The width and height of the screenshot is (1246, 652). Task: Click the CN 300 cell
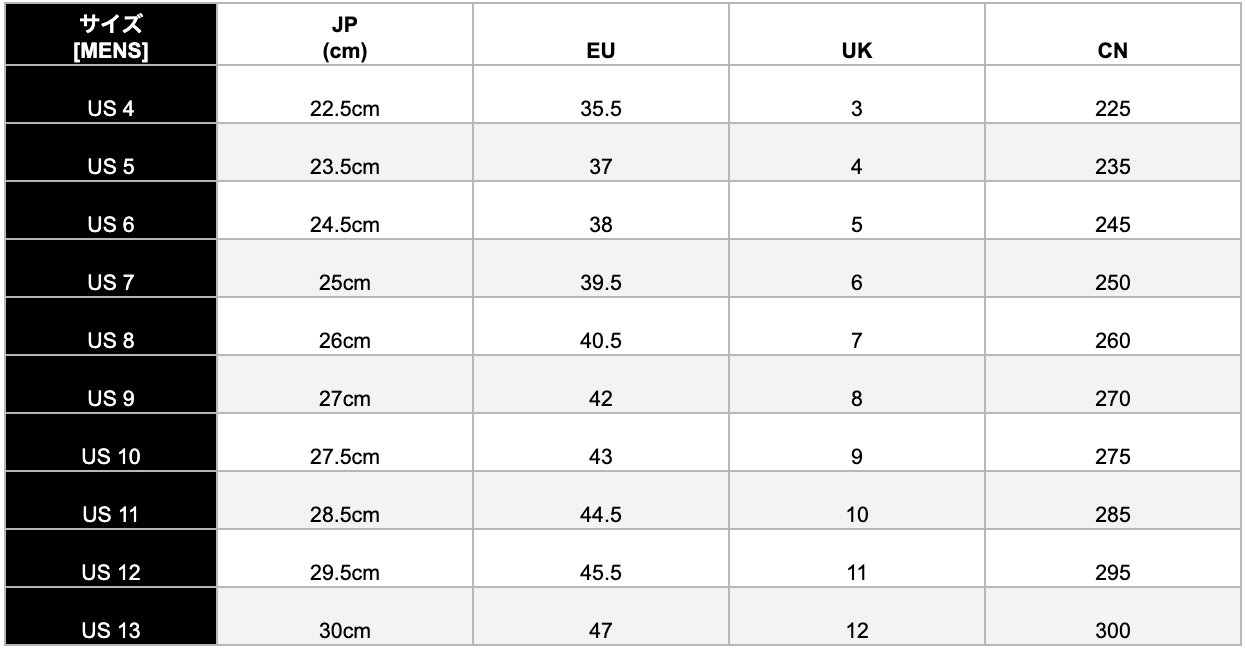pos(1113,617)
